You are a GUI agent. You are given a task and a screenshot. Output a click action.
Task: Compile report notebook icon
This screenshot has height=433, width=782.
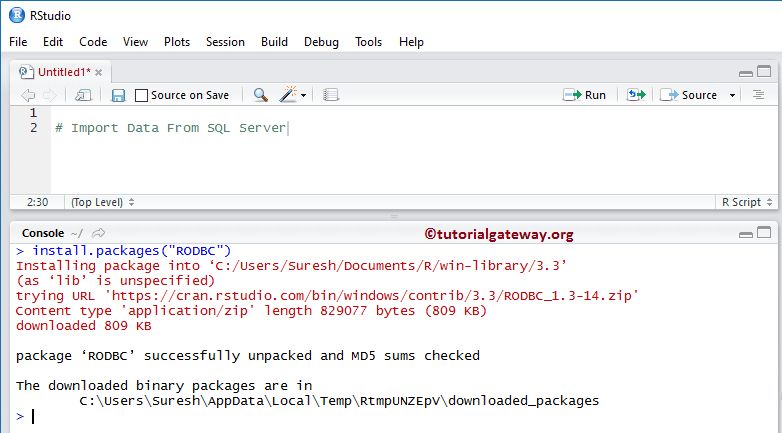click(331, 95)
